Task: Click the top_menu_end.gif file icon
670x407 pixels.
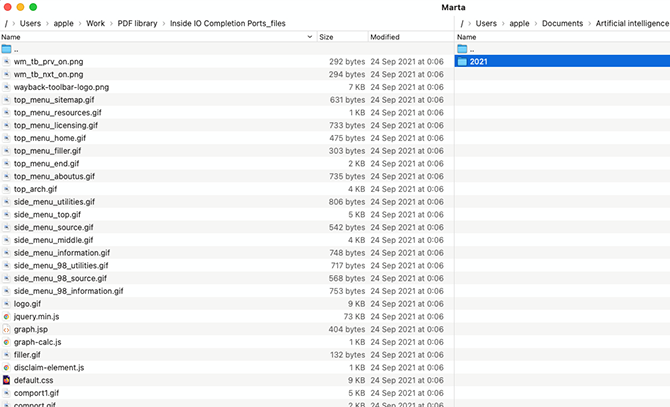Action: (6, 164)
